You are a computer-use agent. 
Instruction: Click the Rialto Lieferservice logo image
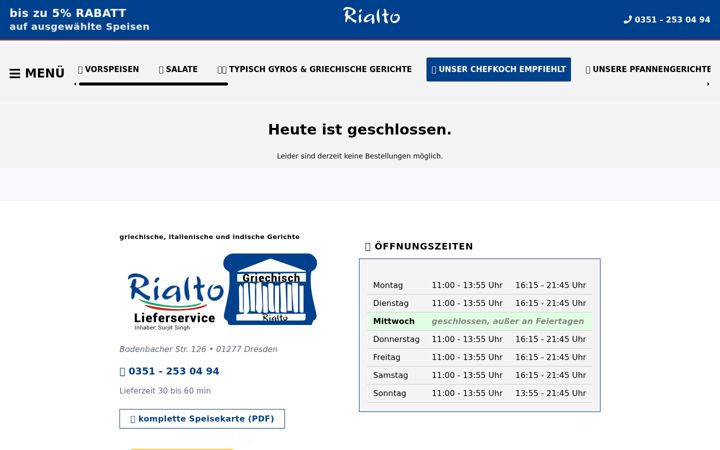[x=176, y=301]
